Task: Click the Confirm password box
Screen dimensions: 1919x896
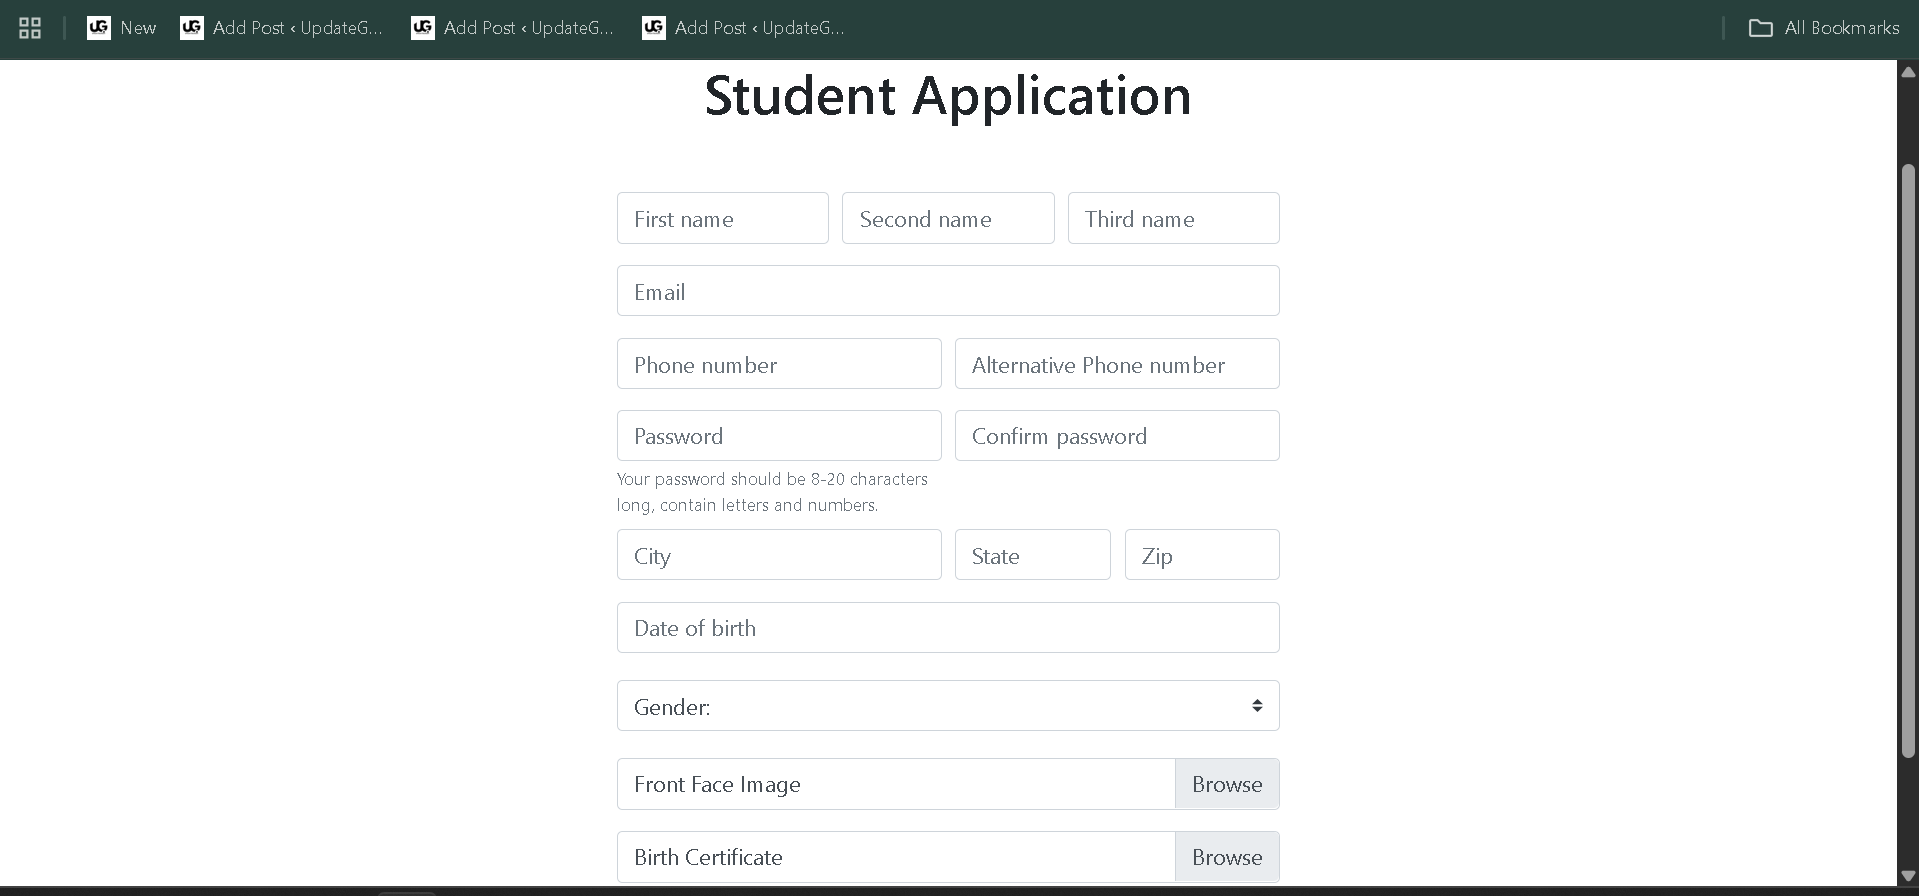Action: (x=1116, y=436)
